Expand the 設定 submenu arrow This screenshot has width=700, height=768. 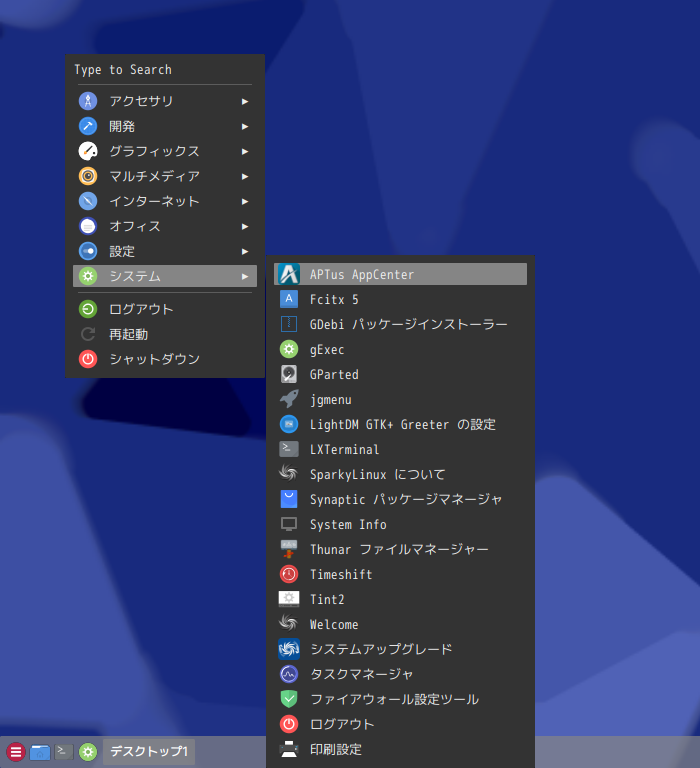(x=245, y=251)
